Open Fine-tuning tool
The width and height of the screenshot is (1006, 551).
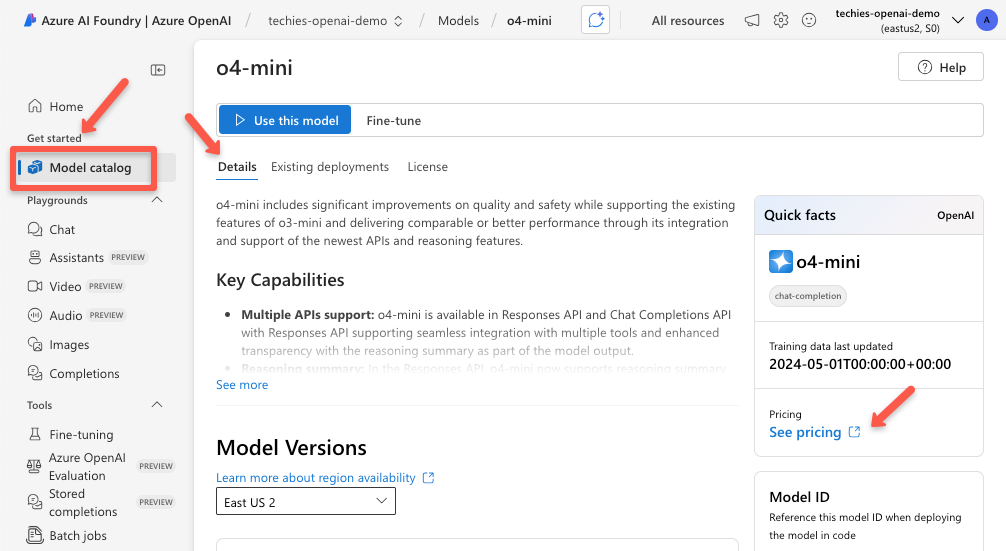click(x=81, y=434)
